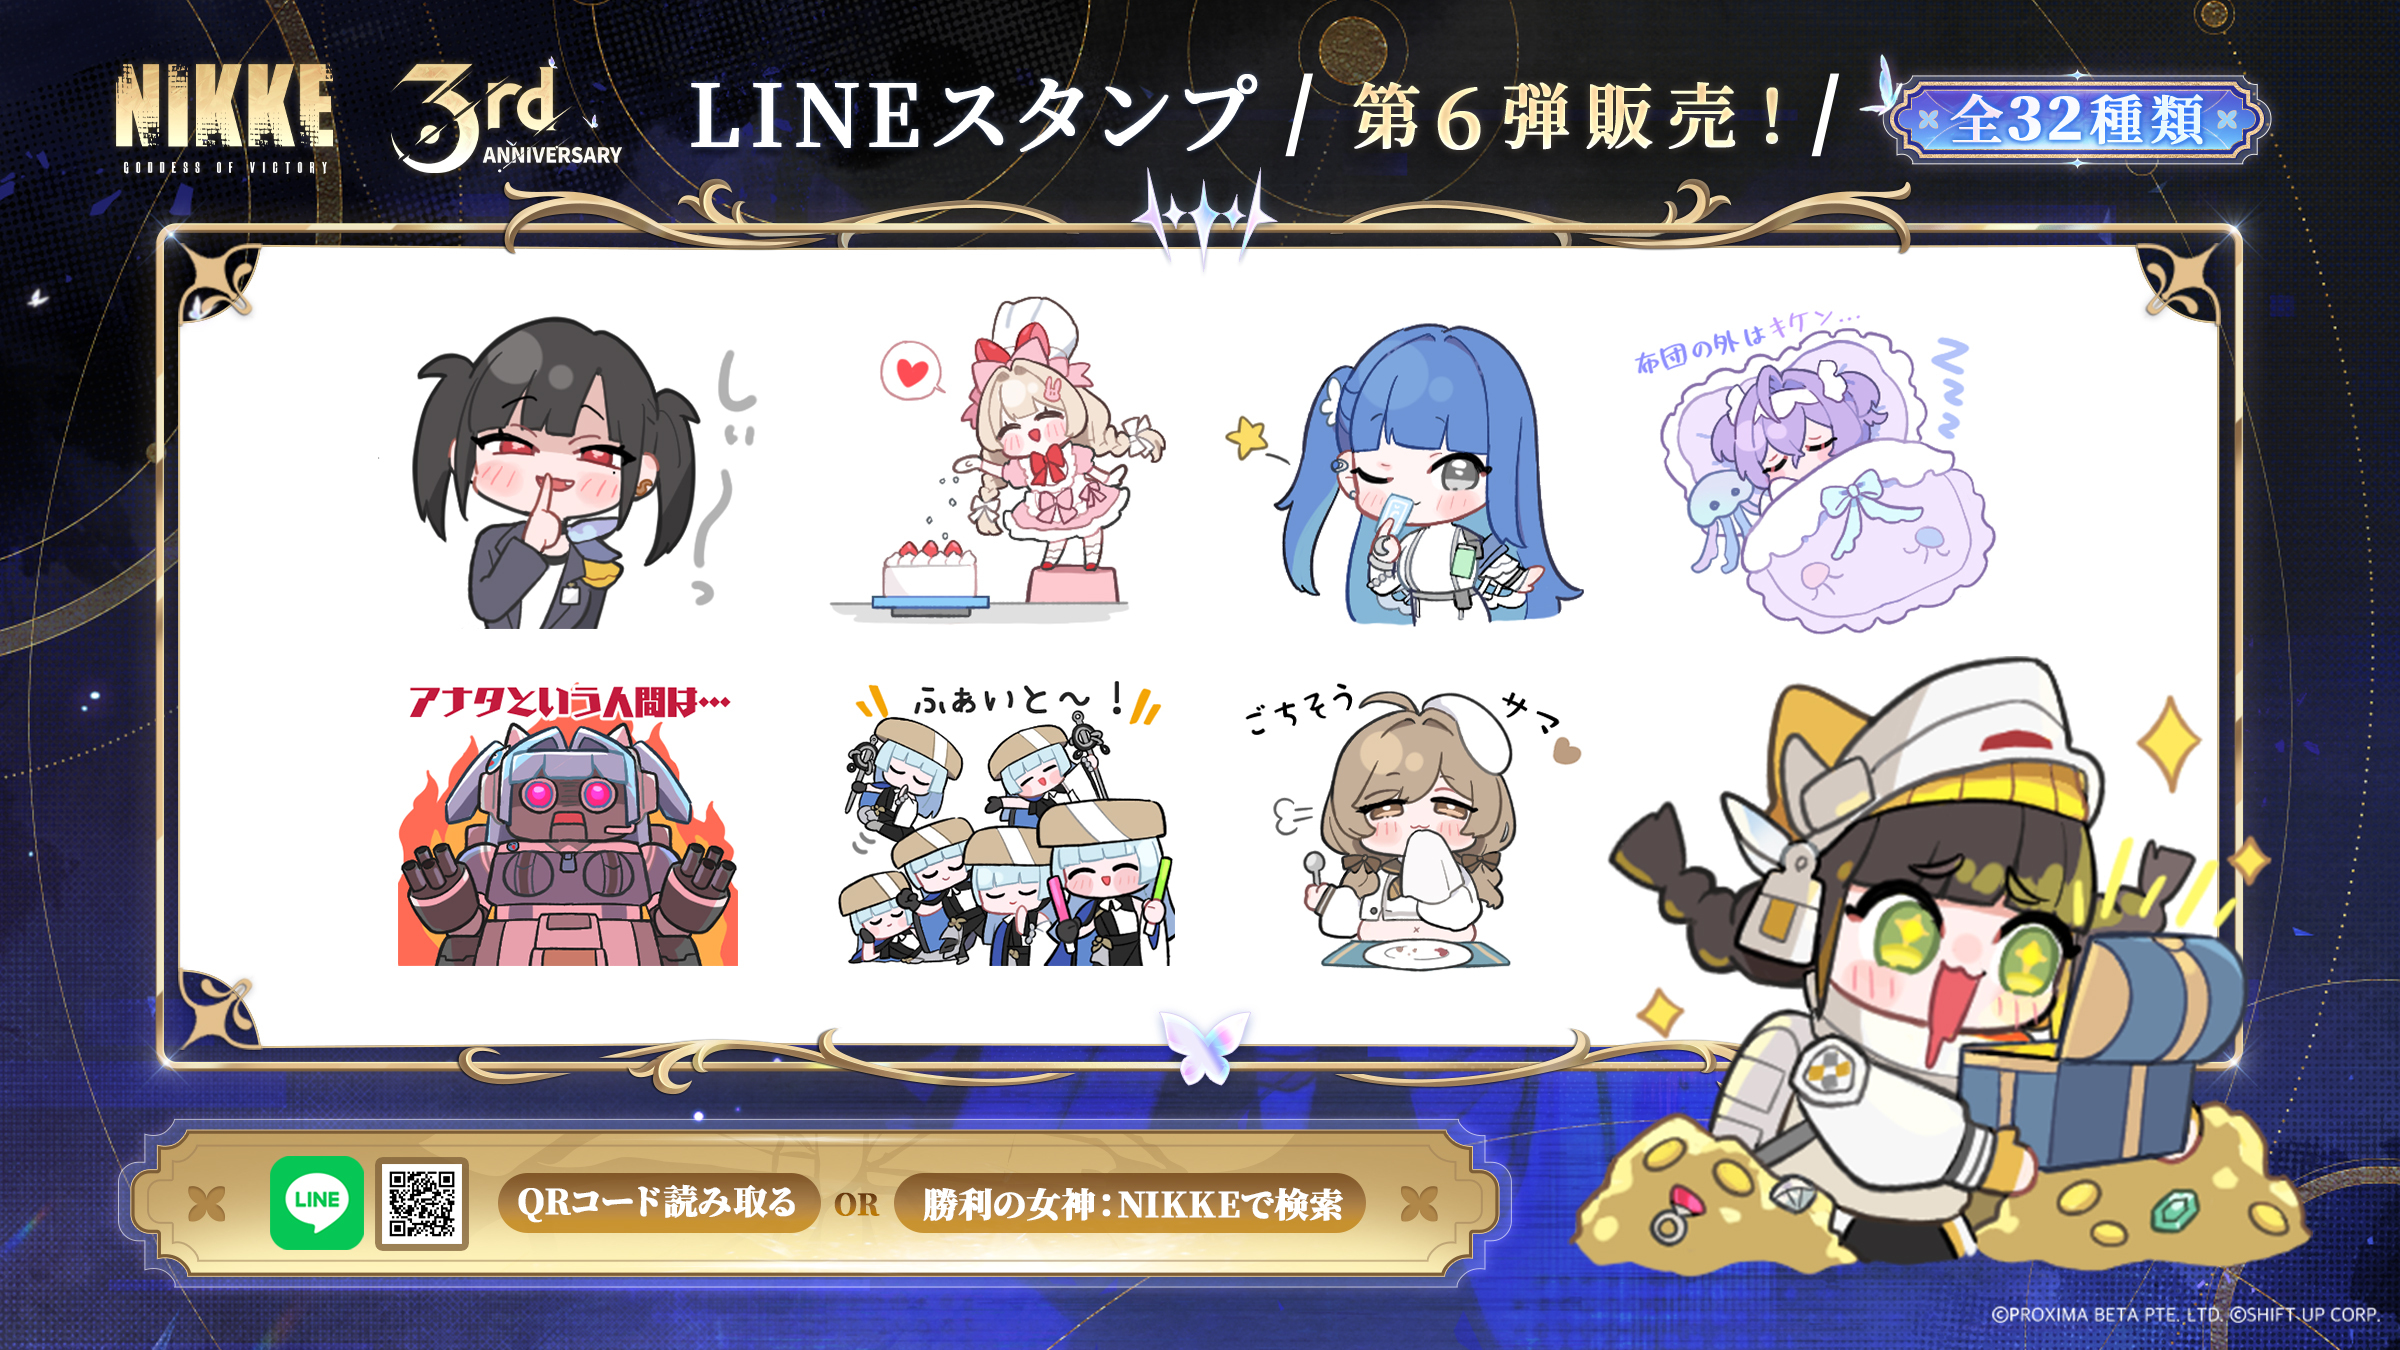Click the 勝利の女神:NIKKEで検索 button
The width and height of the screenshot is (2400, 1350).
[1130, 1203]
